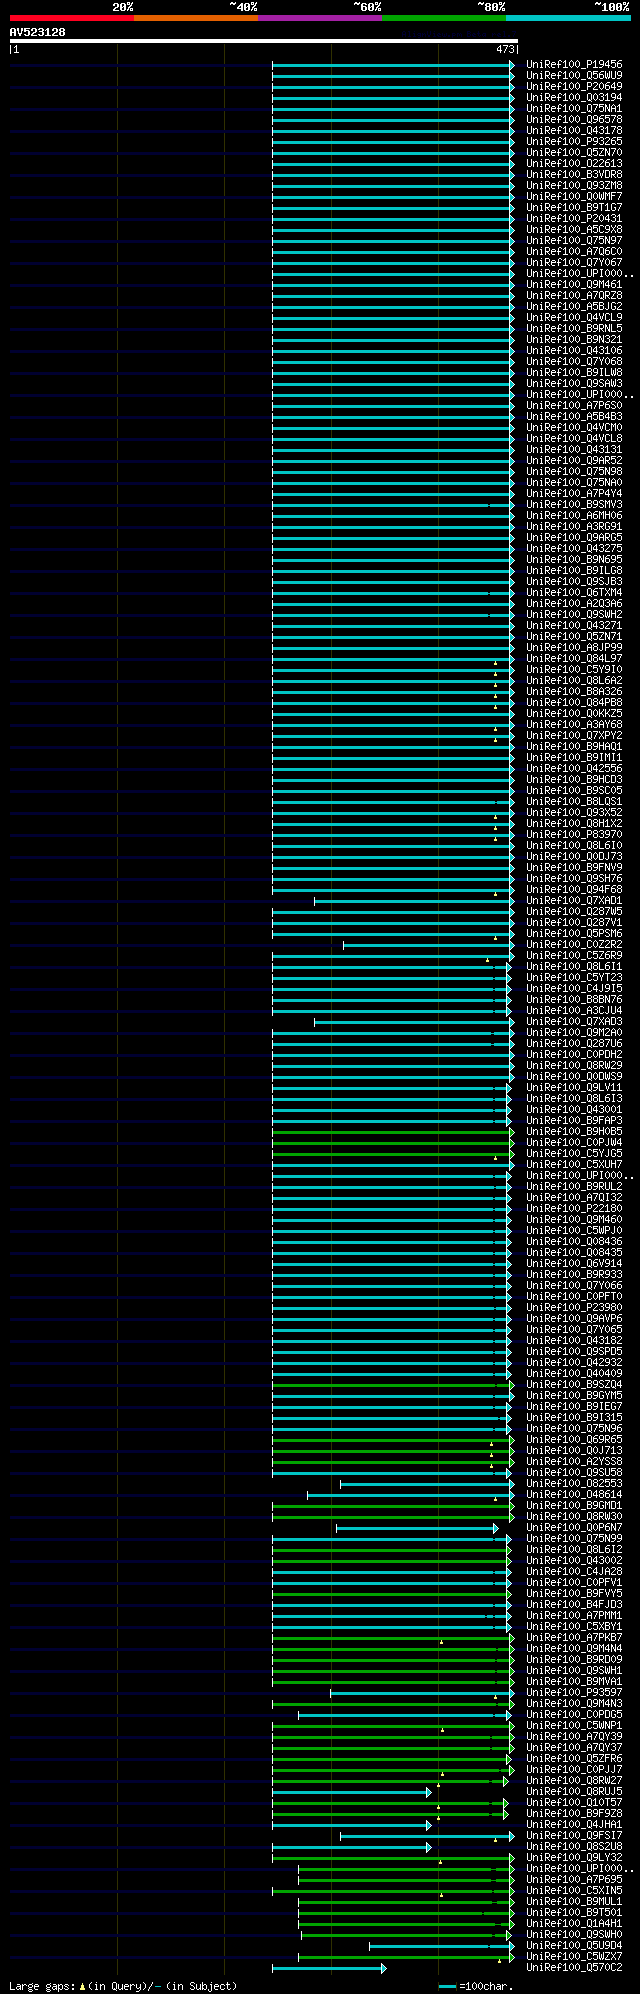Image resolution: width=640 pixels, height=1994 pixels.
Task: Click the white query ruler bar
Action: [263, 41]
